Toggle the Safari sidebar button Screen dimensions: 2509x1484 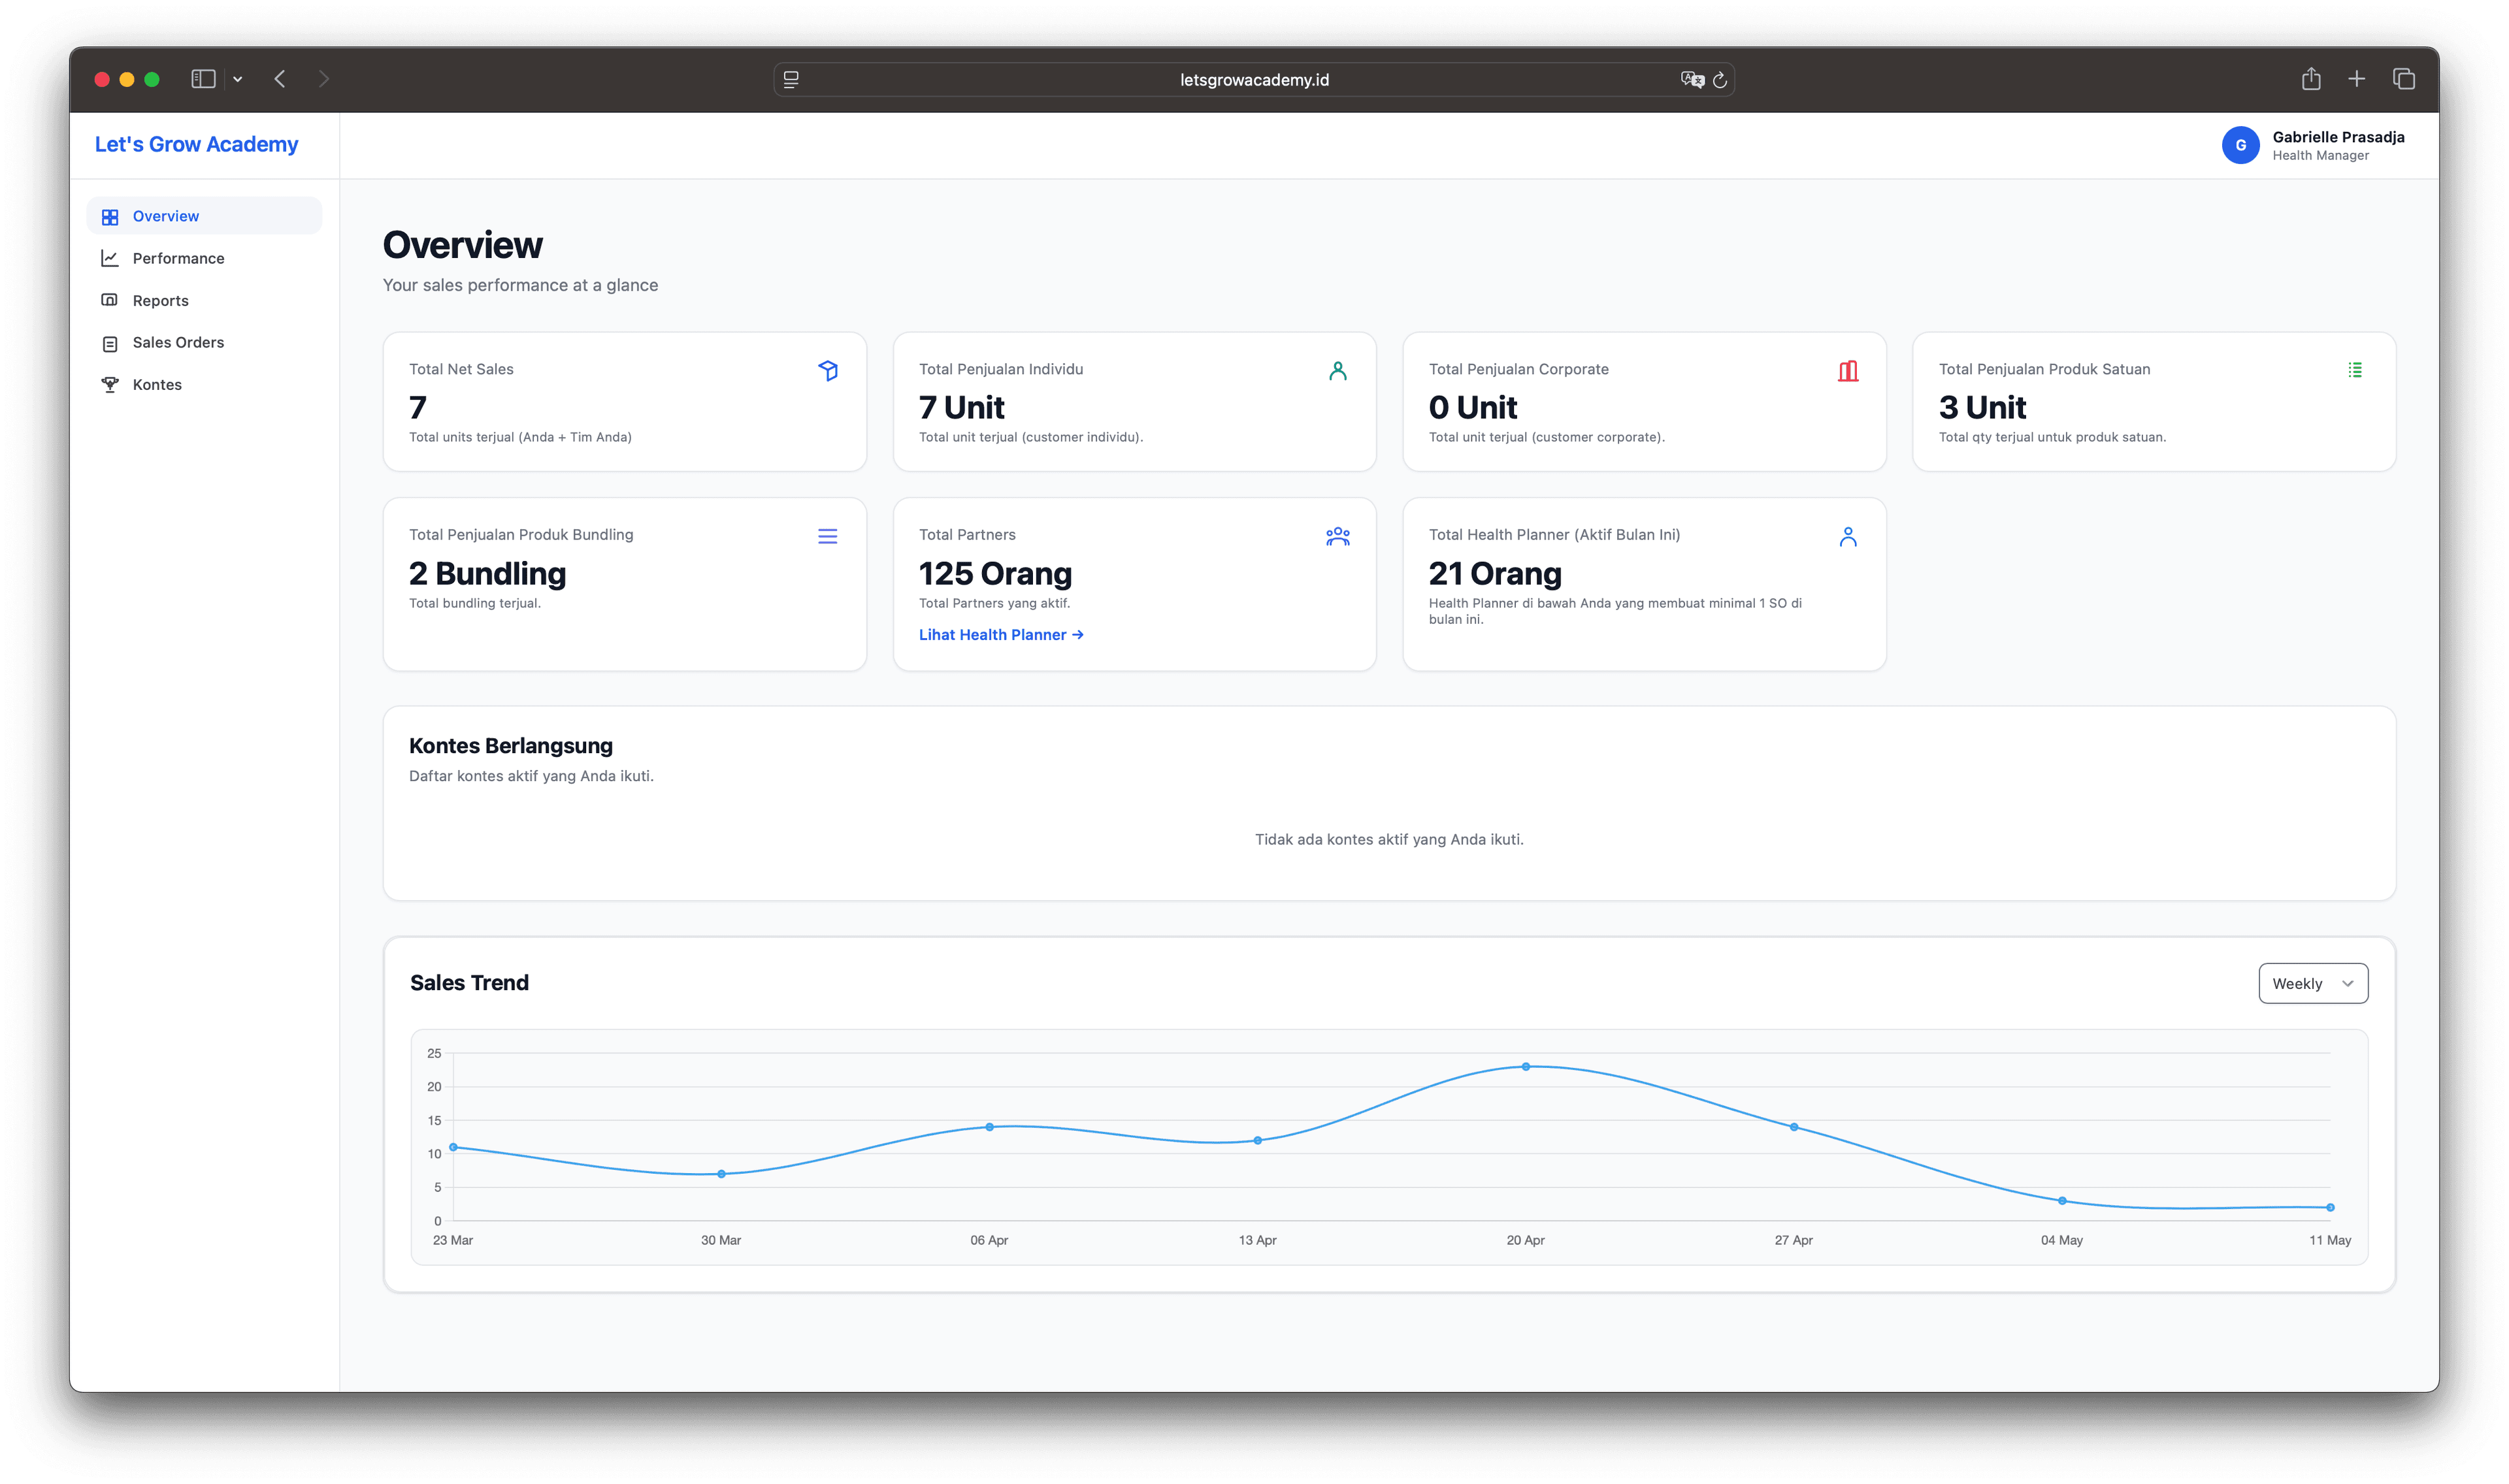click(x=203, y=79)
